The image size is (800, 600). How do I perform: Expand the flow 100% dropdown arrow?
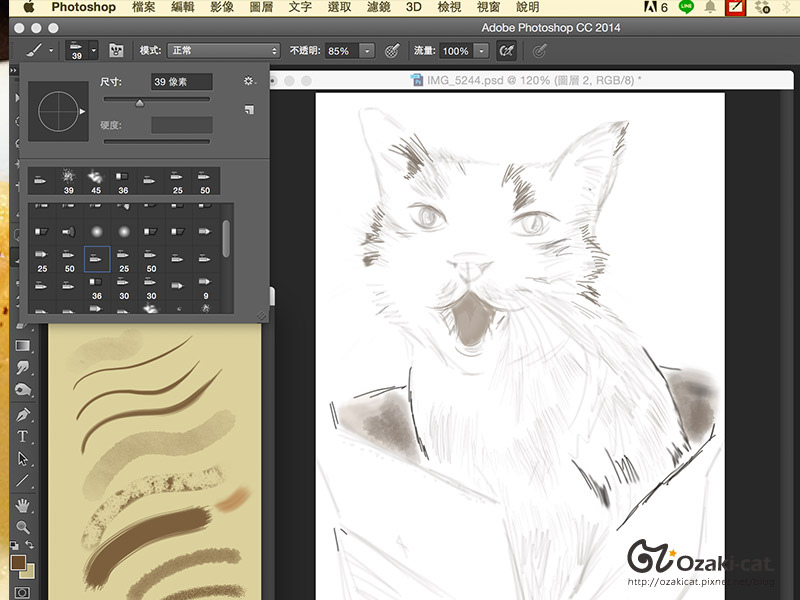pyautogui.click(x=482, y=50)
